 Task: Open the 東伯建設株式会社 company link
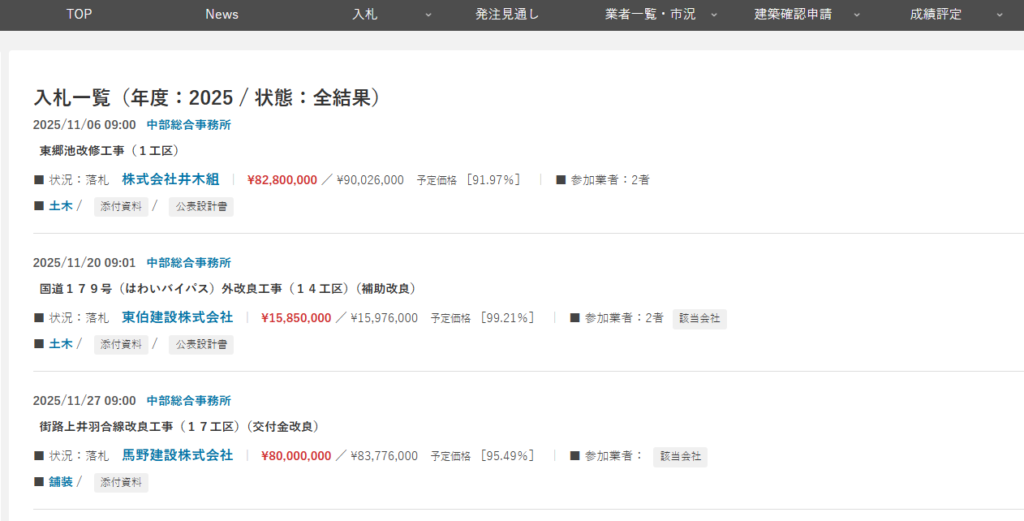click(x=177, y=318)
